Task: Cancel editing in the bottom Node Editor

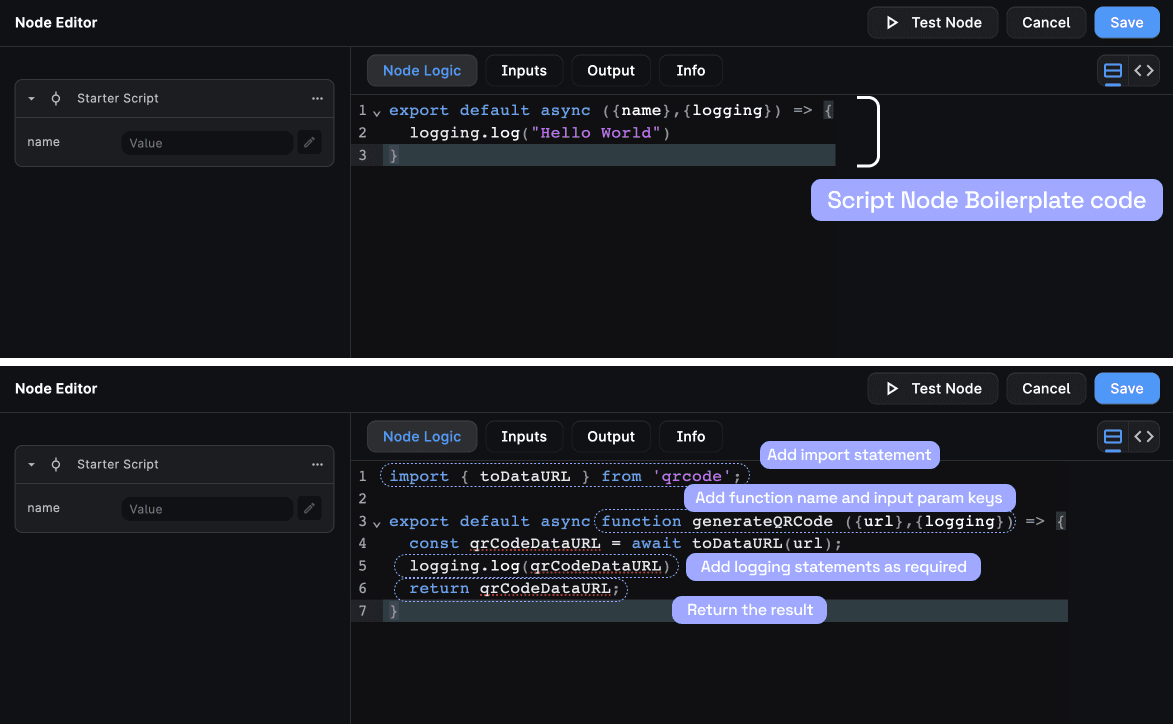Action: tap(1046, 388)
